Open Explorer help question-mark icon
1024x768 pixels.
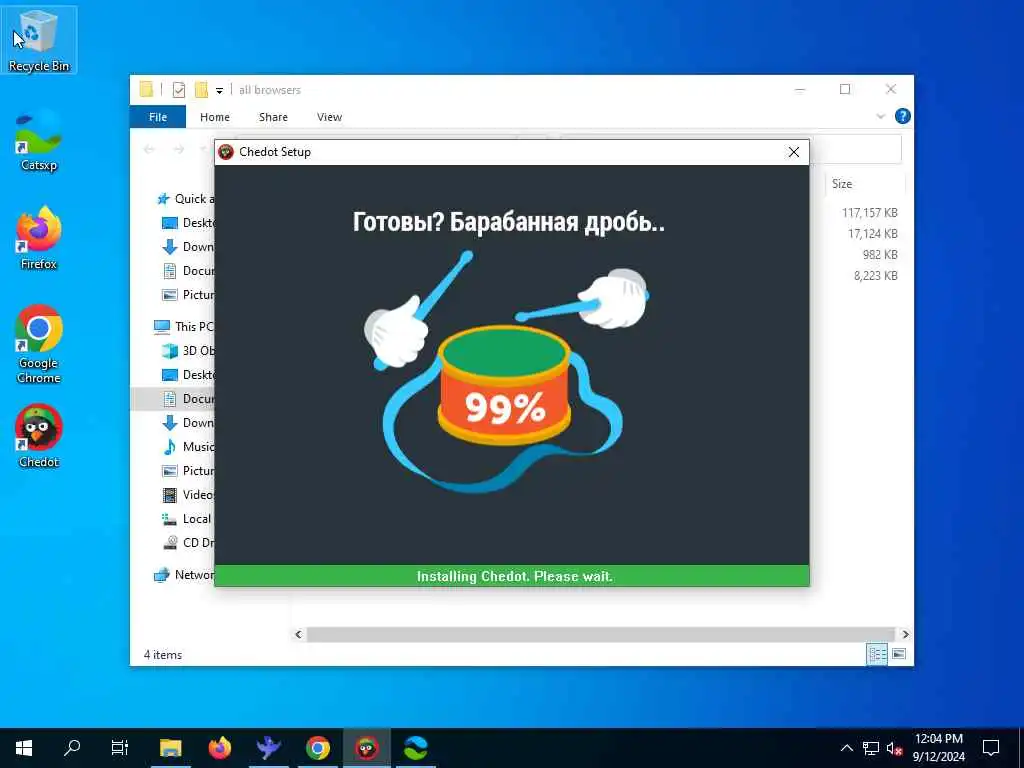(x=903, y=116)
